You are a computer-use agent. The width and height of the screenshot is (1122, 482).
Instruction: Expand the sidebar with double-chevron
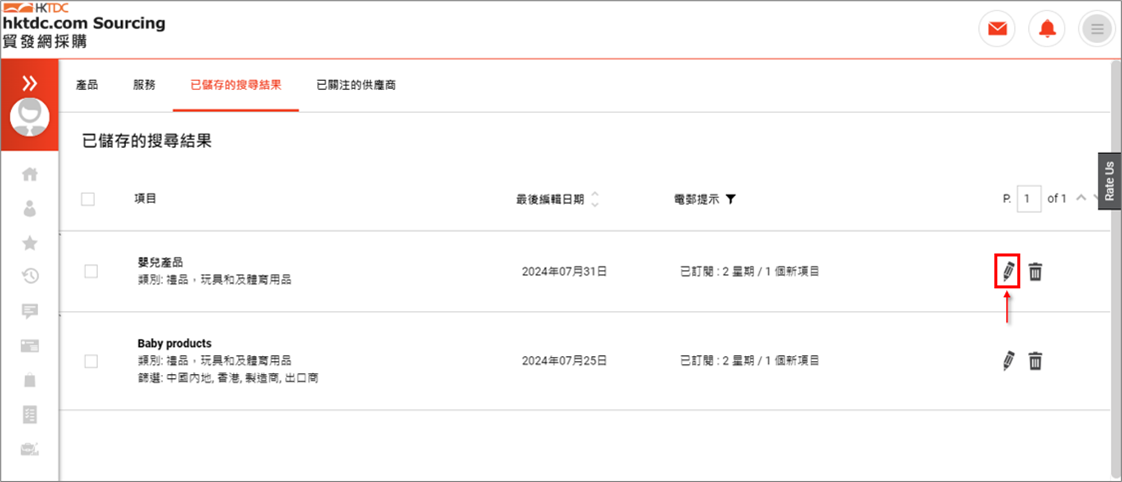pyautogui.click(x=30, y=83)
